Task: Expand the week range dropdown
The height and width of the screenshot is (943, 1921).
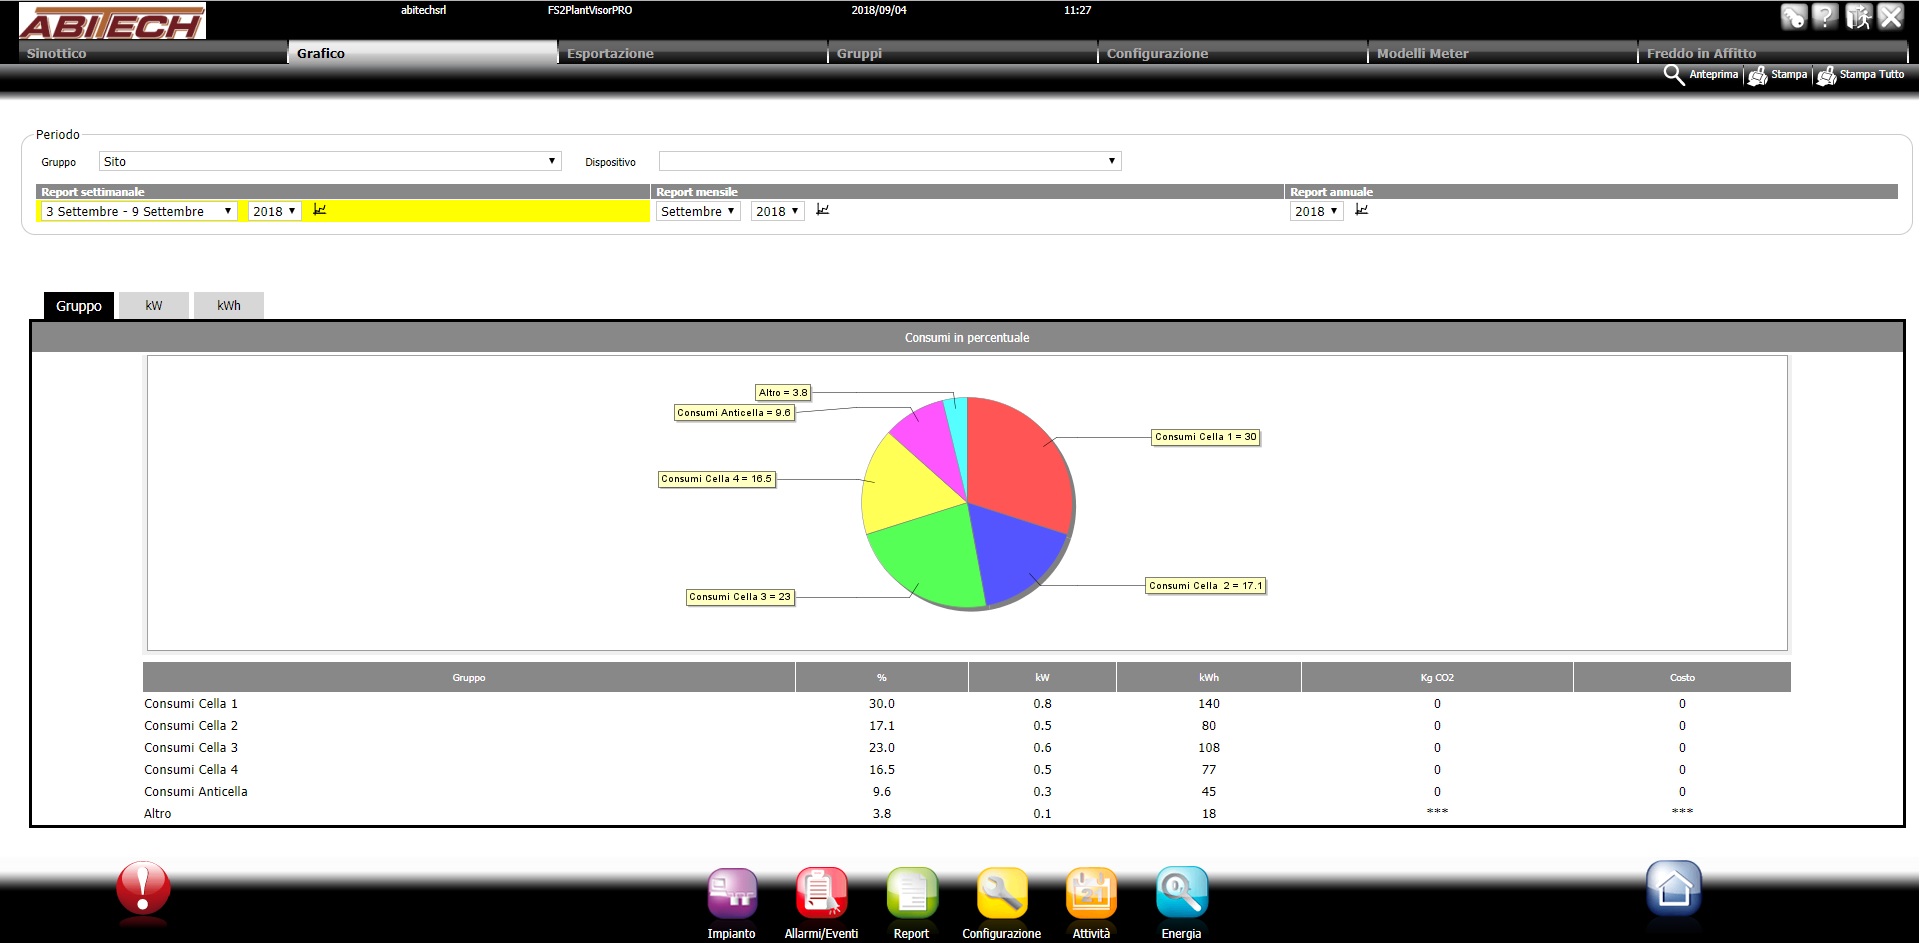Action: click(x=138, y=211)
